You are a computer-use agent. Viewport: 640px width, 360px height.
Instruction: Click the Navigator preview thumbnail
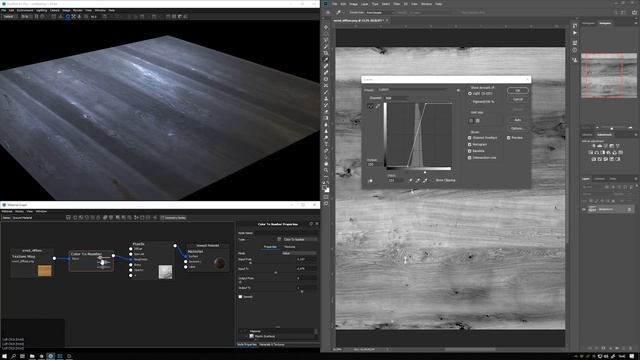pyautogui.click(x=609, y=76)
